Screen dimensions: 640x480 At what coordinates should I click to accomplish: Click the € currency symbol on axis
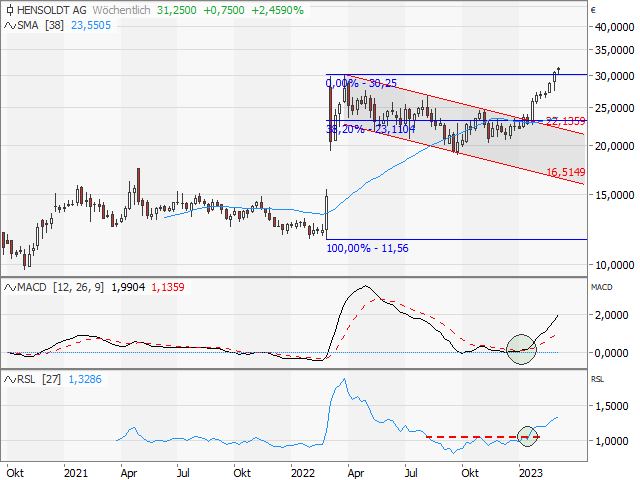click(x=593, y=10)
